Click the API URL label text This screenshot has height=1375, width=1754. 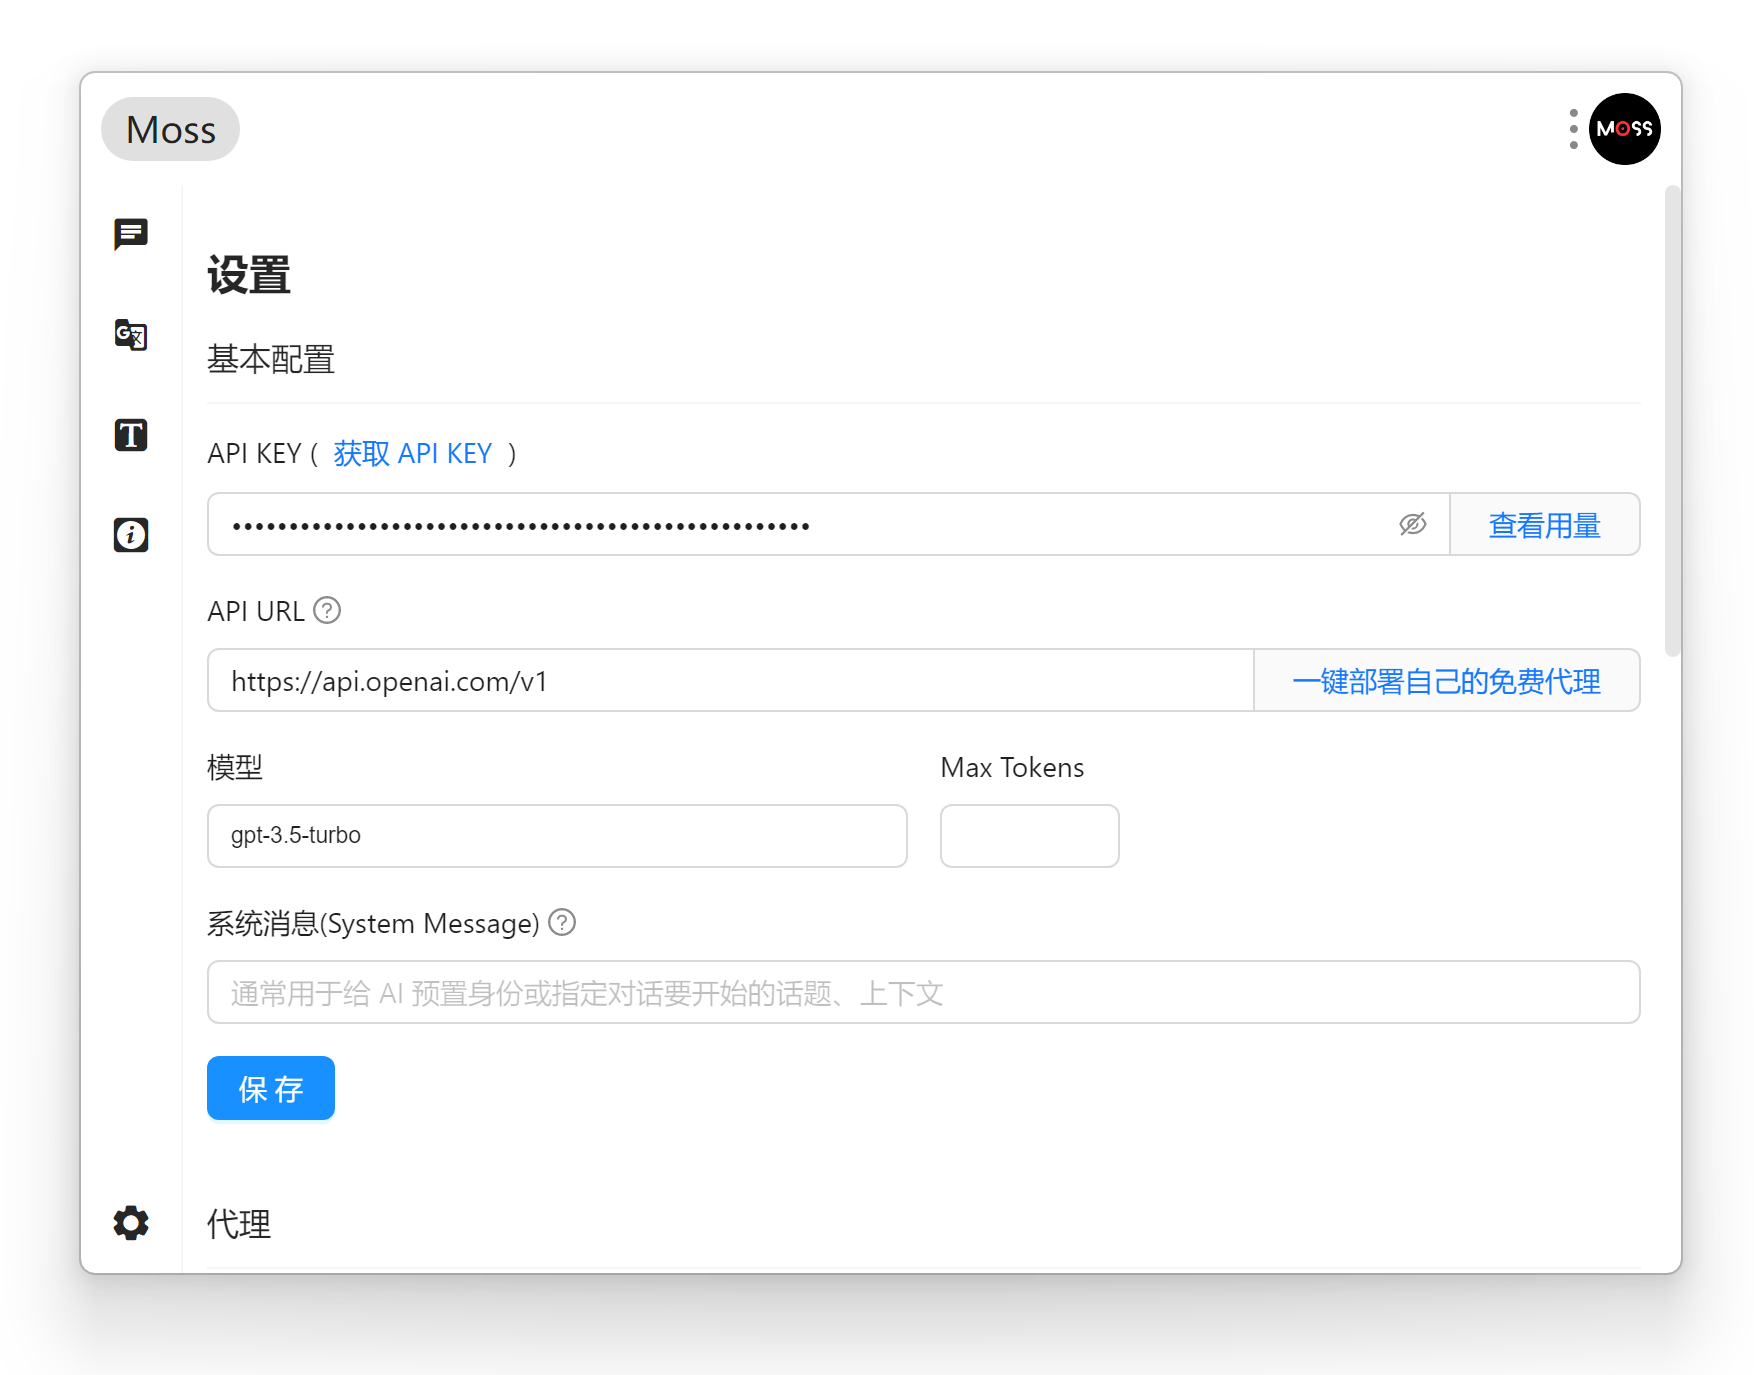[256, 611]
